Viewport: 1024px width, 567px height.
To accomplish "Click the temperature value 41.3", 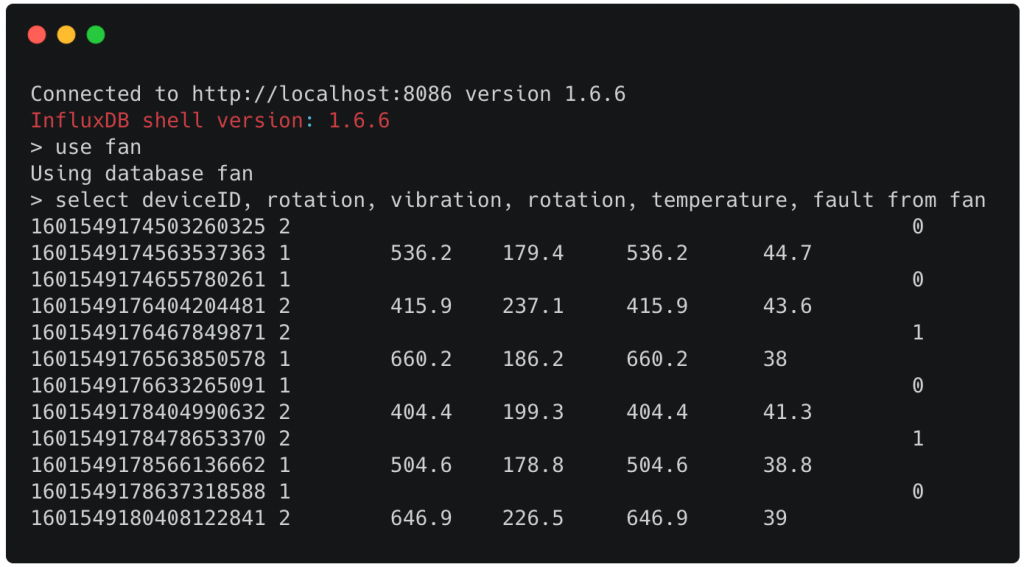I will [x=787, y=412].
